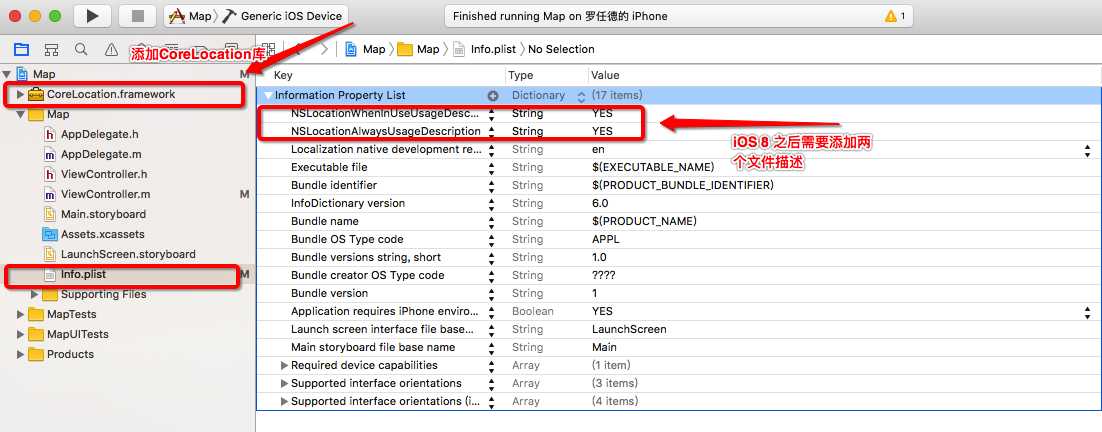The image size is (1102, 432).
Task: Click the Key column header
Action: [x=283, y=75]
